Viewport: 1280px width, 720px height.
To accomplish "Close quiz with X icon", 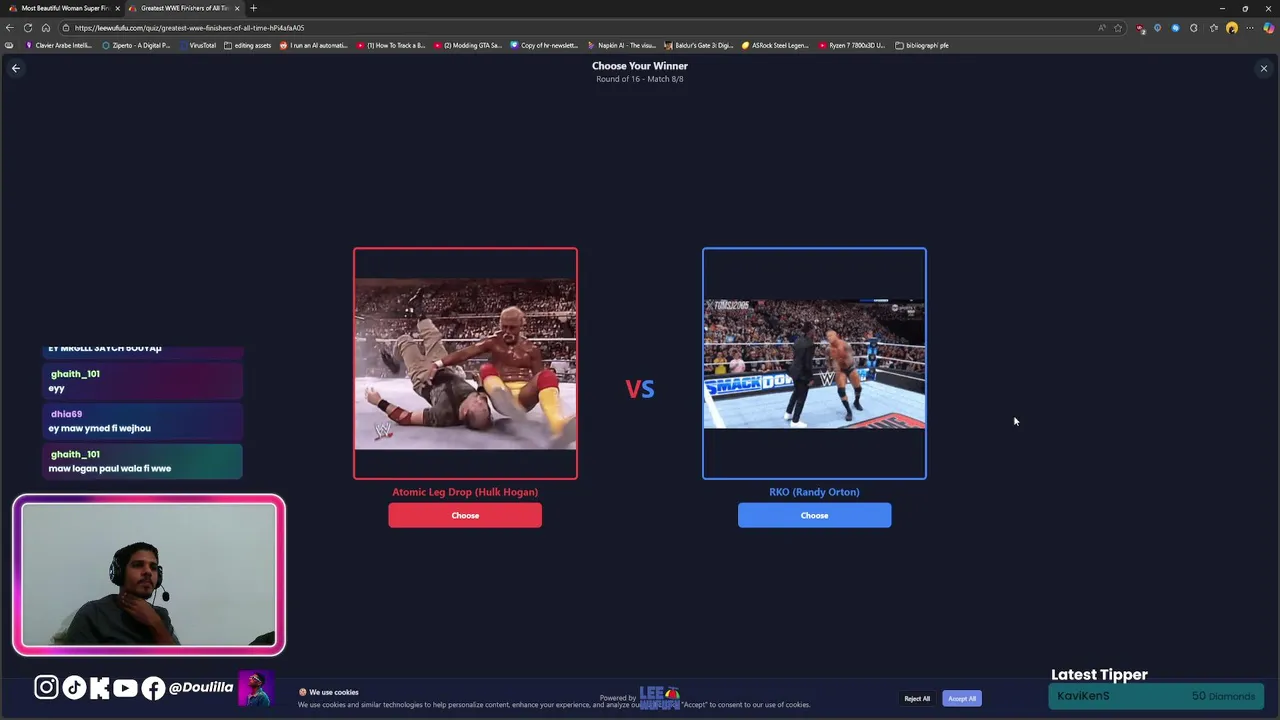I will 1264,69.
